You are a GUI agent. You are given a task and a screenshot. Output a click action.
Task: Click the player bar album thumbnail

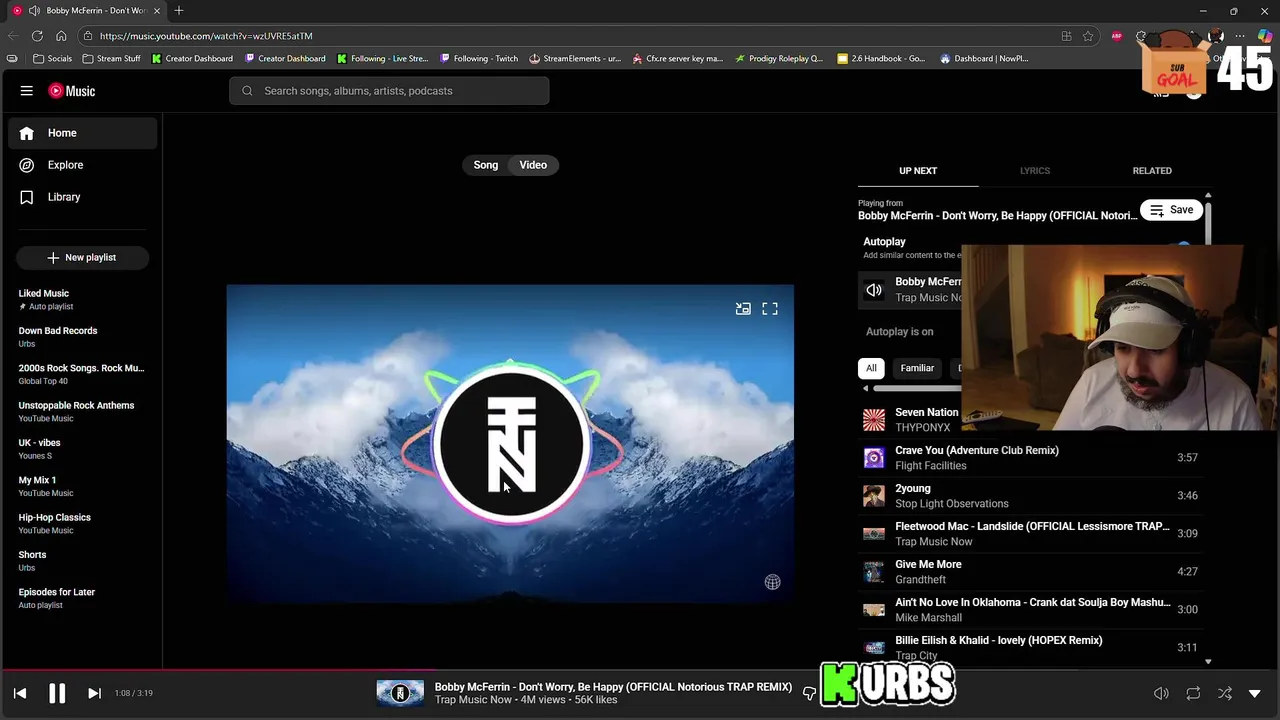(x=400, y=693)
